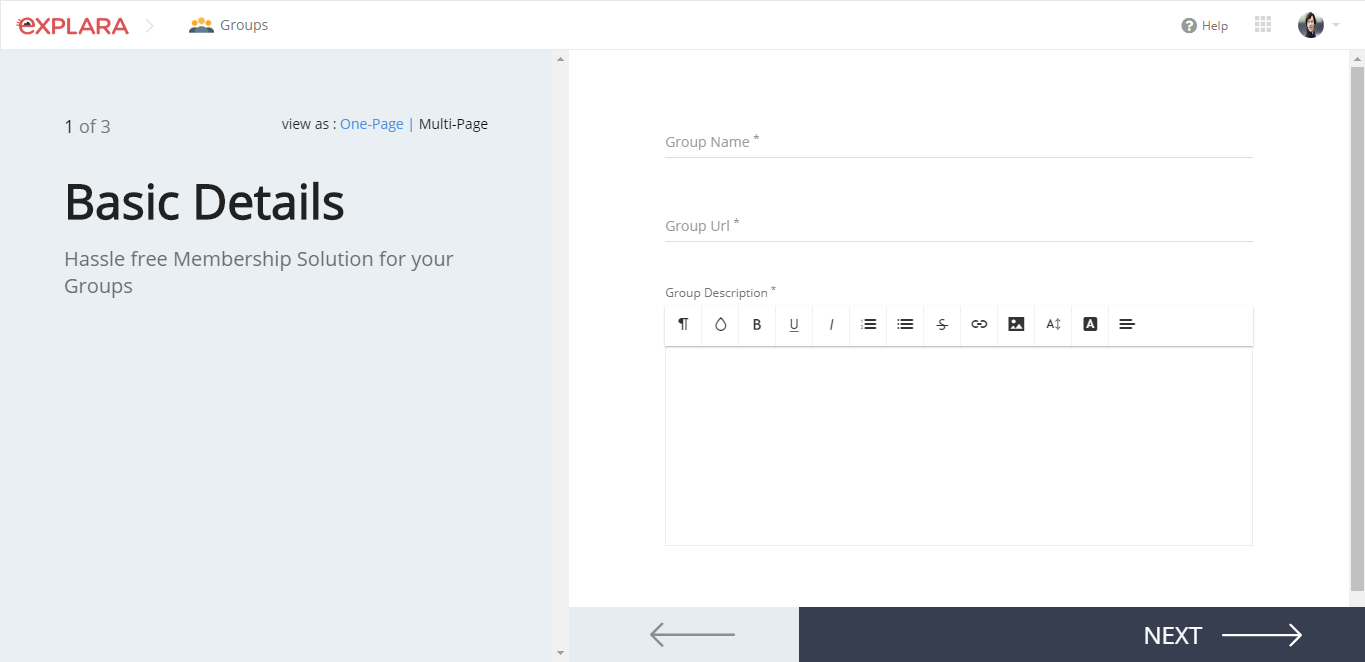Screen dimensions: 1365x662
Task: Click the breadcrumb chevron after Explara
Action: coord(150,25)
